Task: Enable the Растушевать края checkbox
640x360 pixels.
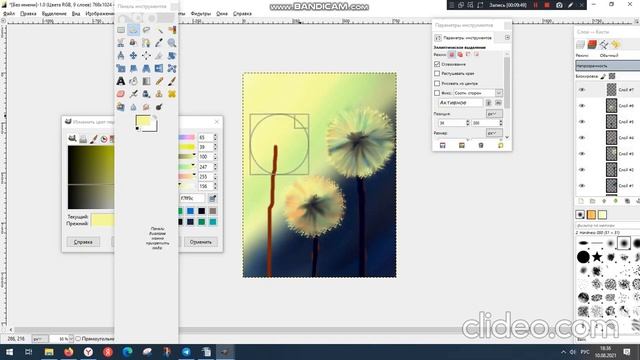Action: pyautogui.click(x=437, y=73)
